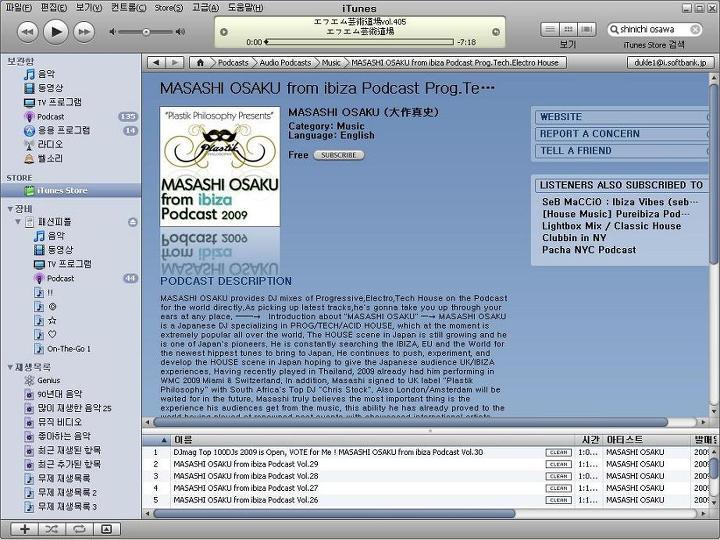Sort episodes by 아티스트 column
720x540 pixels.
(x=646, y=440)
